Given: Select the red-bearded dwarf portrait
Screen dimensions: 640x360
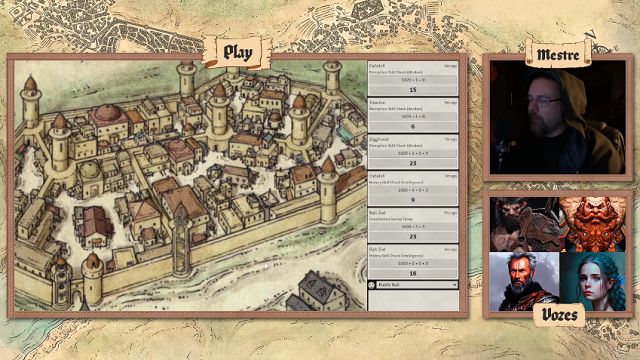Looking at the screenshot, I should (x=592, y=224).
